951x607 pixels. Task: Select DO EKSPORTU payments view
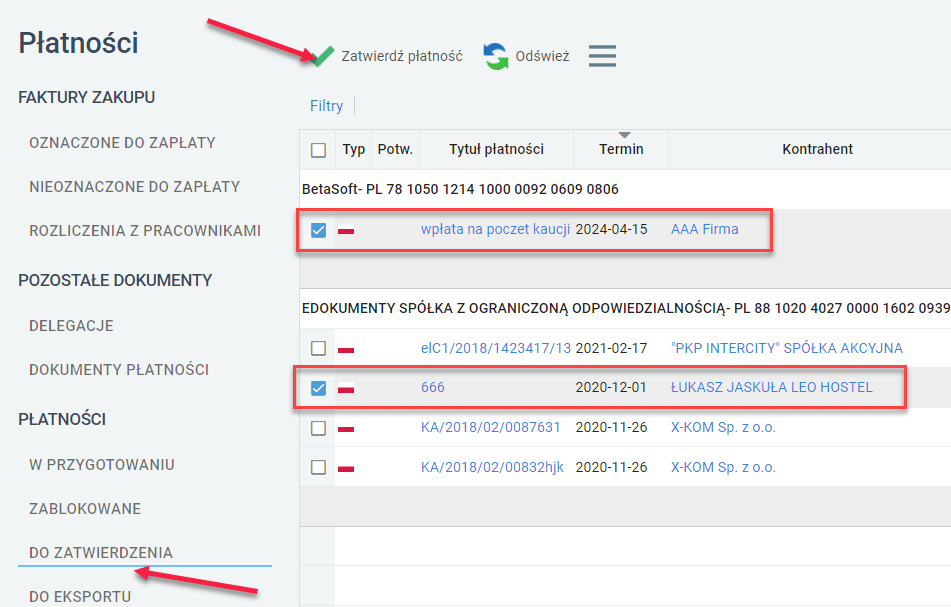tap(80, 597)
